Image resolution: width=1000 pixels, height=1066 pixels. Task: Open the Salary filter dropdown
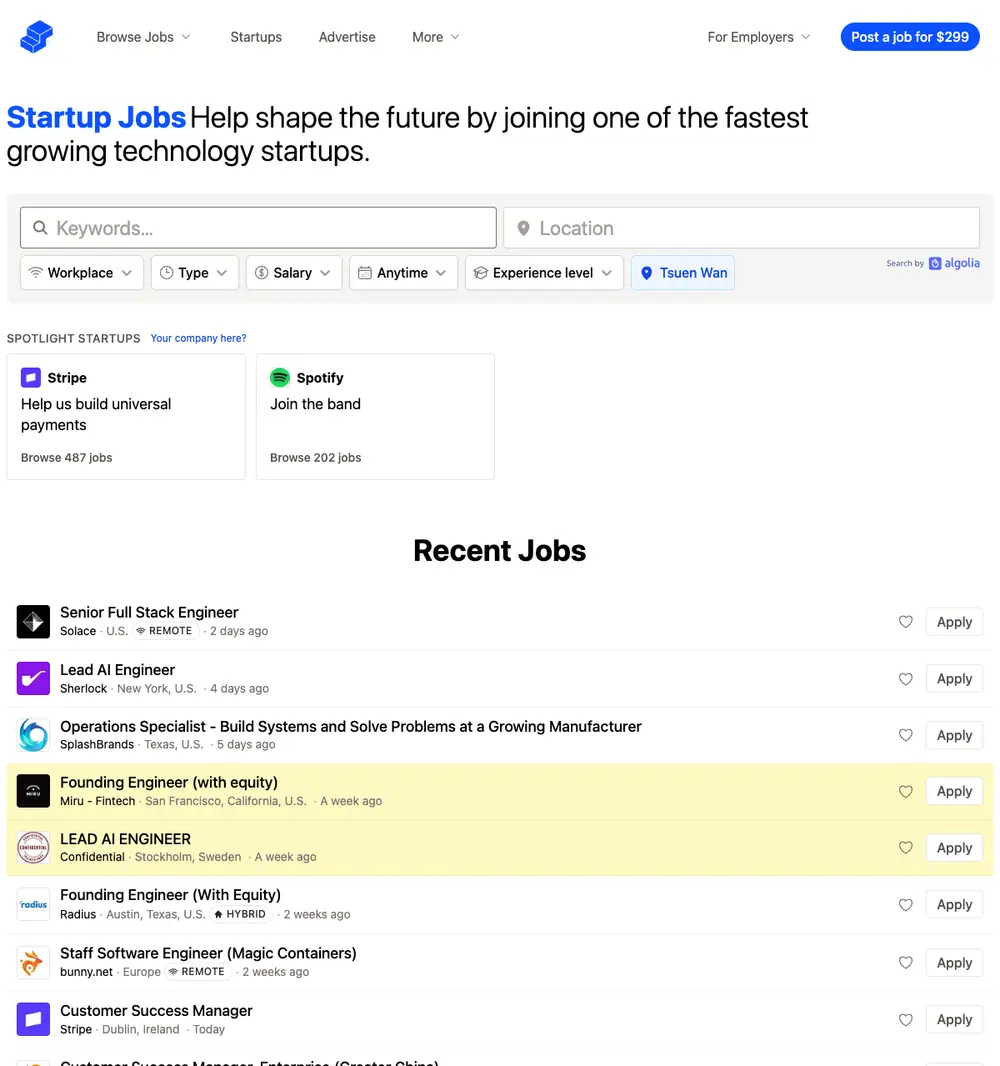[294, 273]
